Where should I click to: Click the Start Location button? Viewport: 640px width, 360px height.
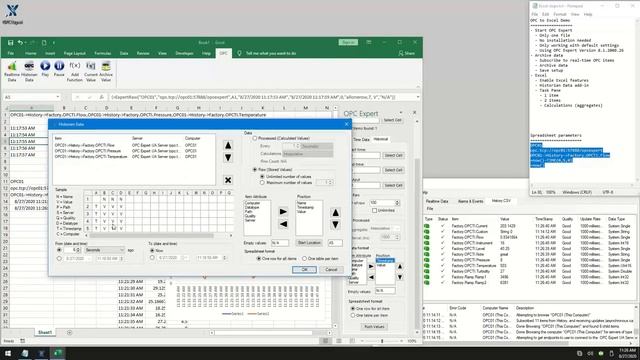pos(309,243)
